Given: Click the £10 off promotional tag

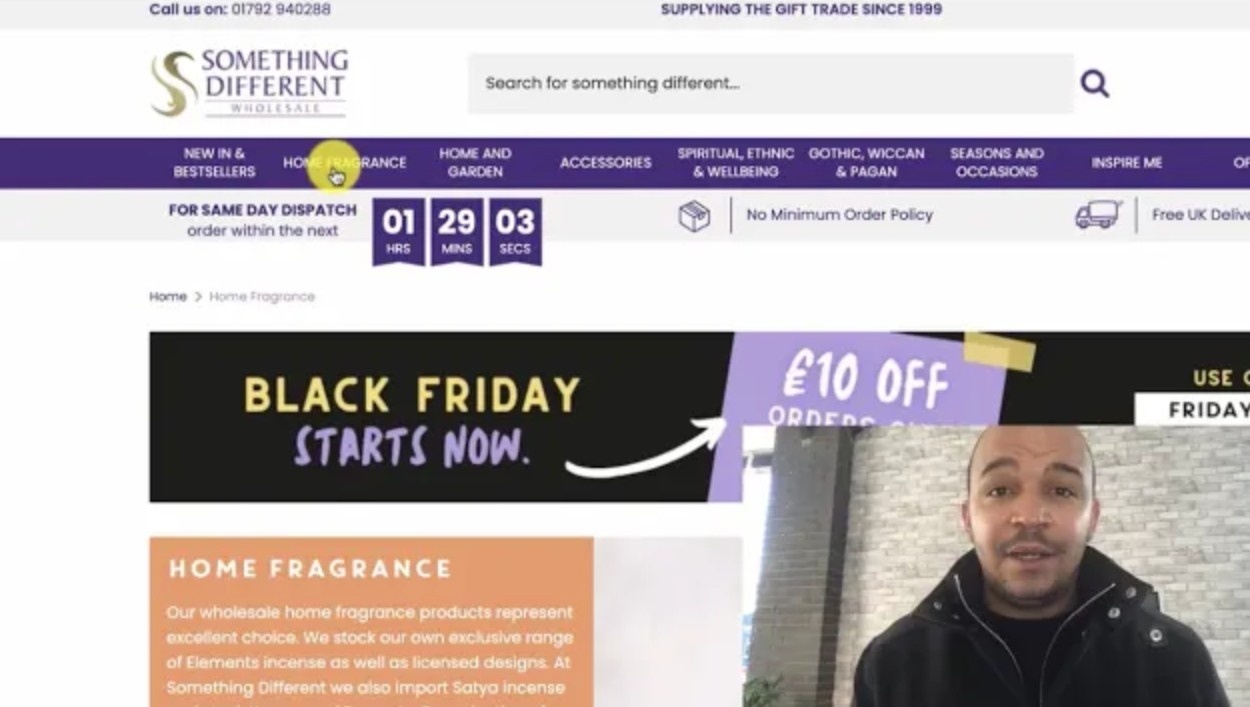Looking at the screenshot, I should pyautogui.click(x=866, y=380).
